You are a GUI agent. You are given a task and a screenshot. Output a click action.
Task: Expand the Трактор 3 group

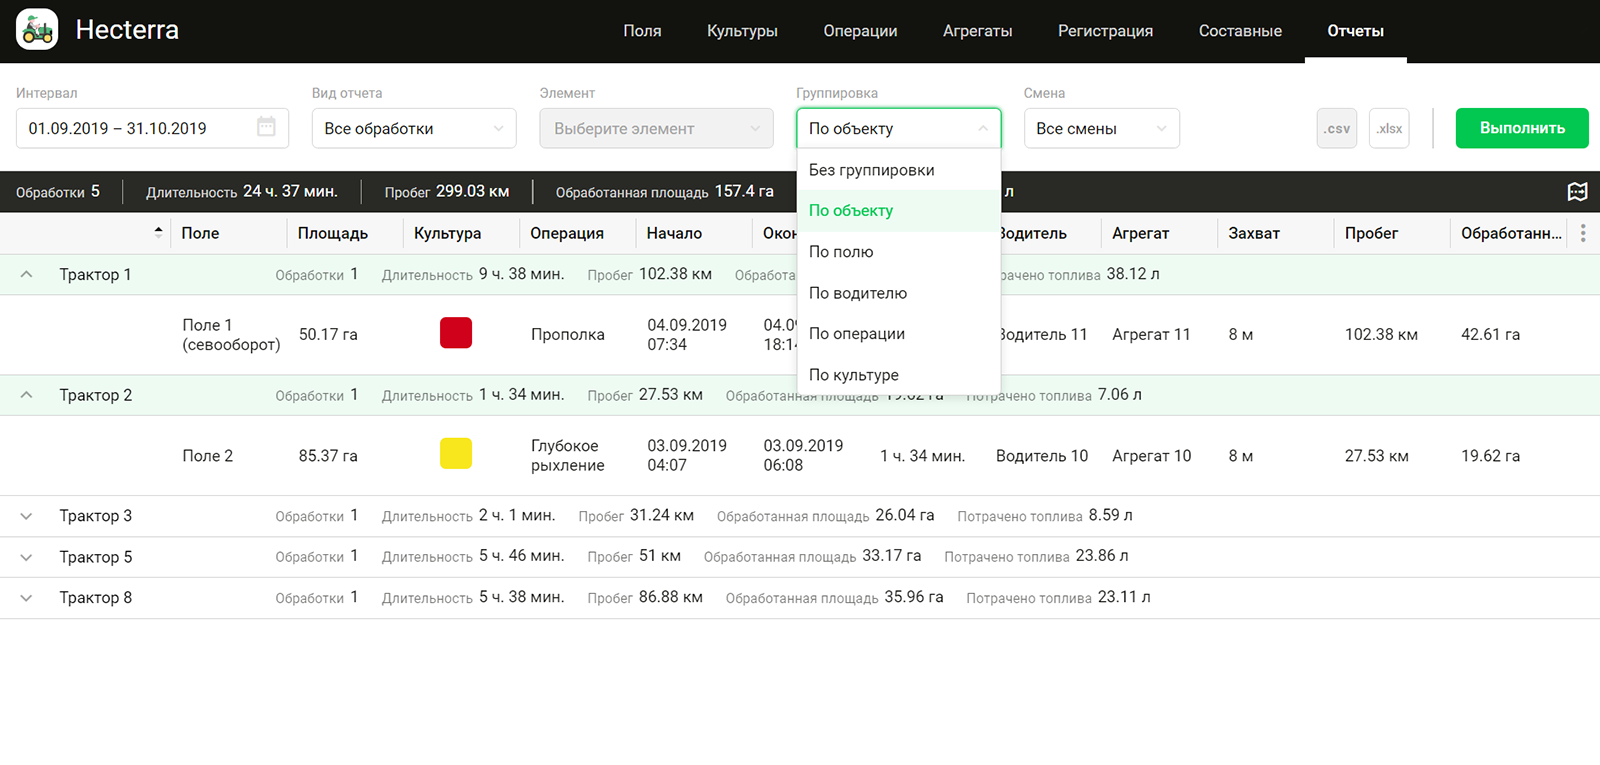coord(27,516)
